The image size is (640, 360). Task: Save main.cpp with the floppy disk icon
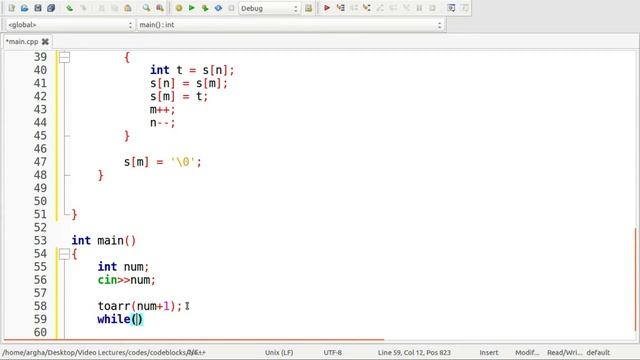38,8
